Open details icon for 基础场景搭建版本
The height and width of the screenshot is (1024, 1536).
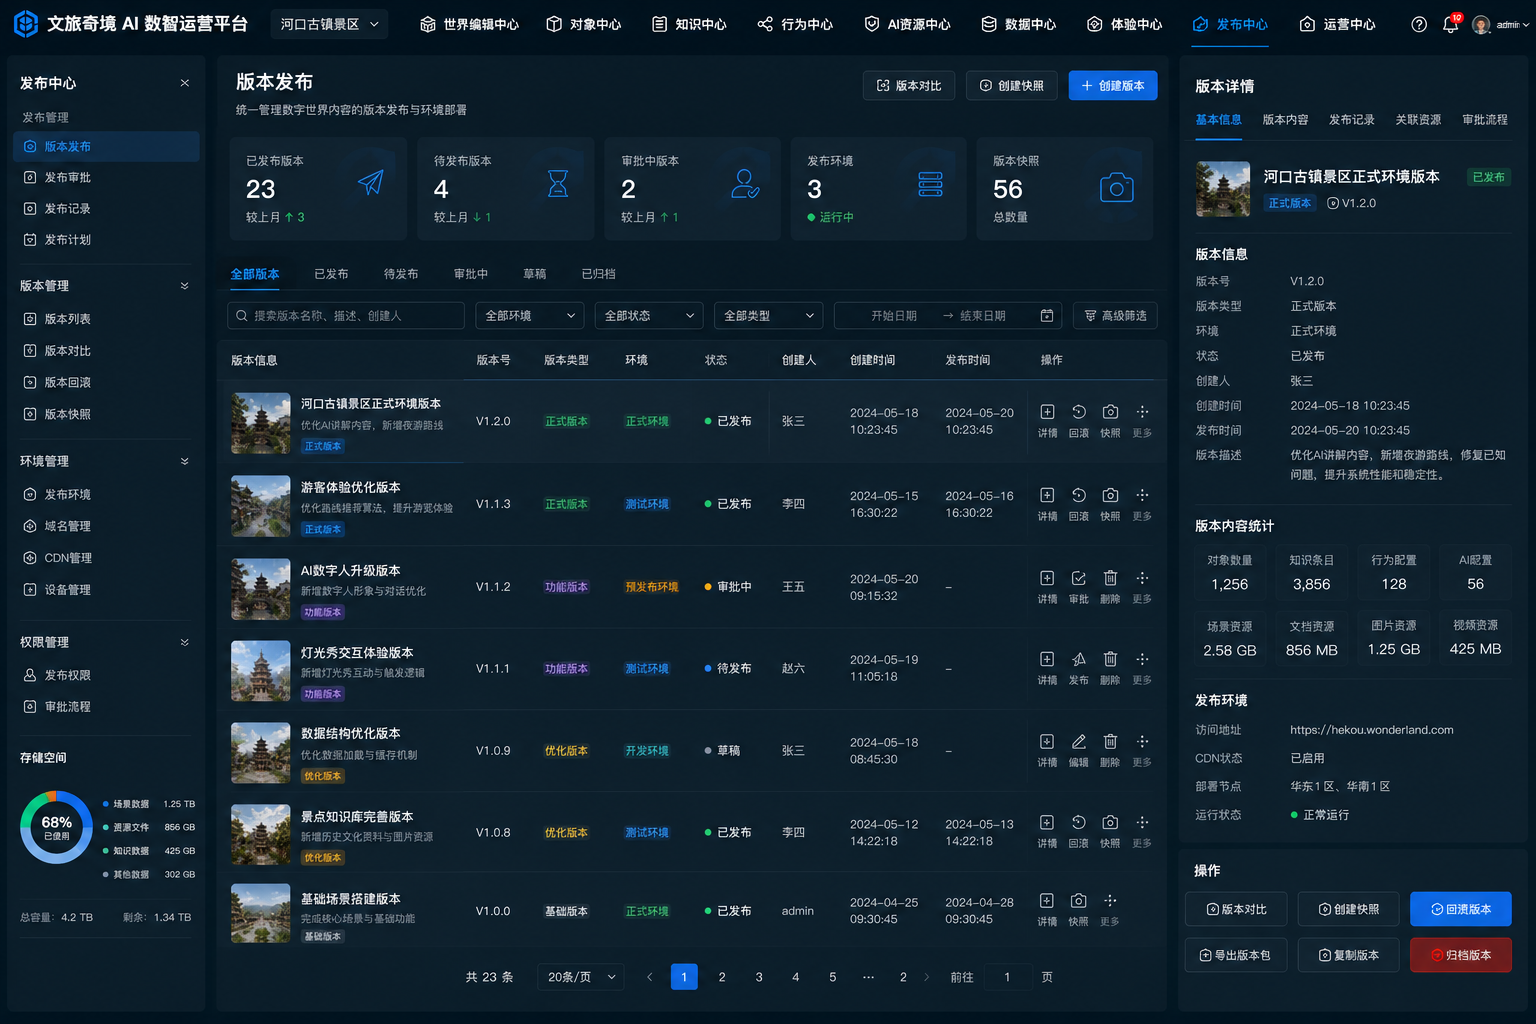coord(1046,901)
